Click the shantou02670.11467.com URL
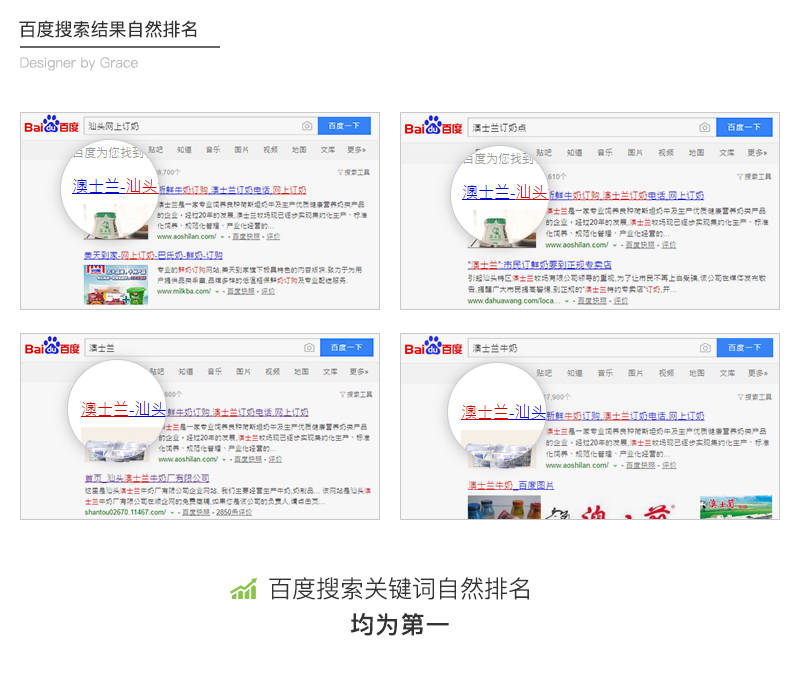This screenshot has width=800, height=680. click(x=126, y=512)
